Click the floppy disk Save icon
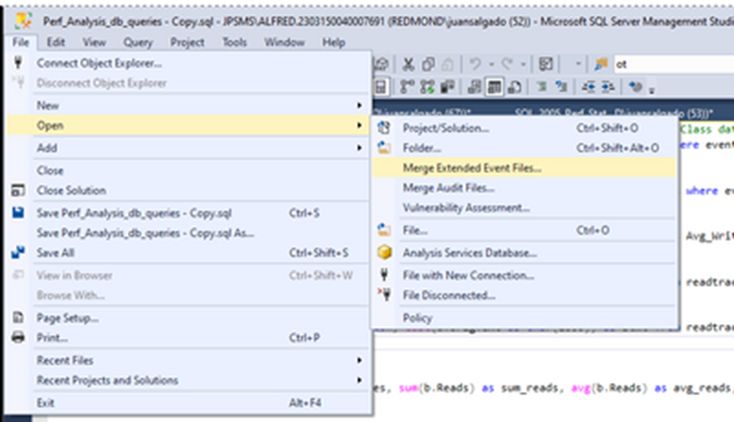734x422 pixels. (18, 213)
